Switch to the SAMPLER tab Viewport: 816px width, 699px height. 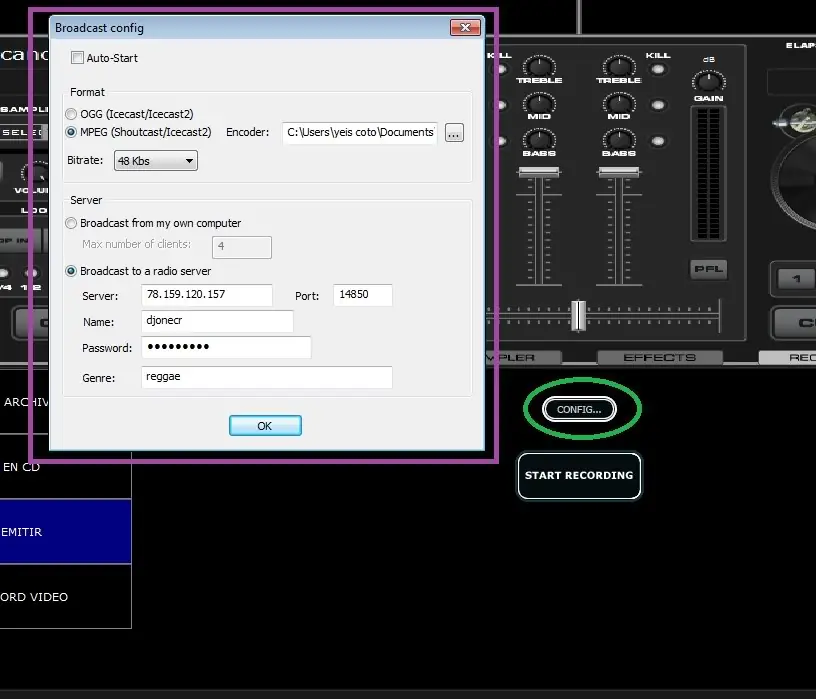click(x=523, y=358)
